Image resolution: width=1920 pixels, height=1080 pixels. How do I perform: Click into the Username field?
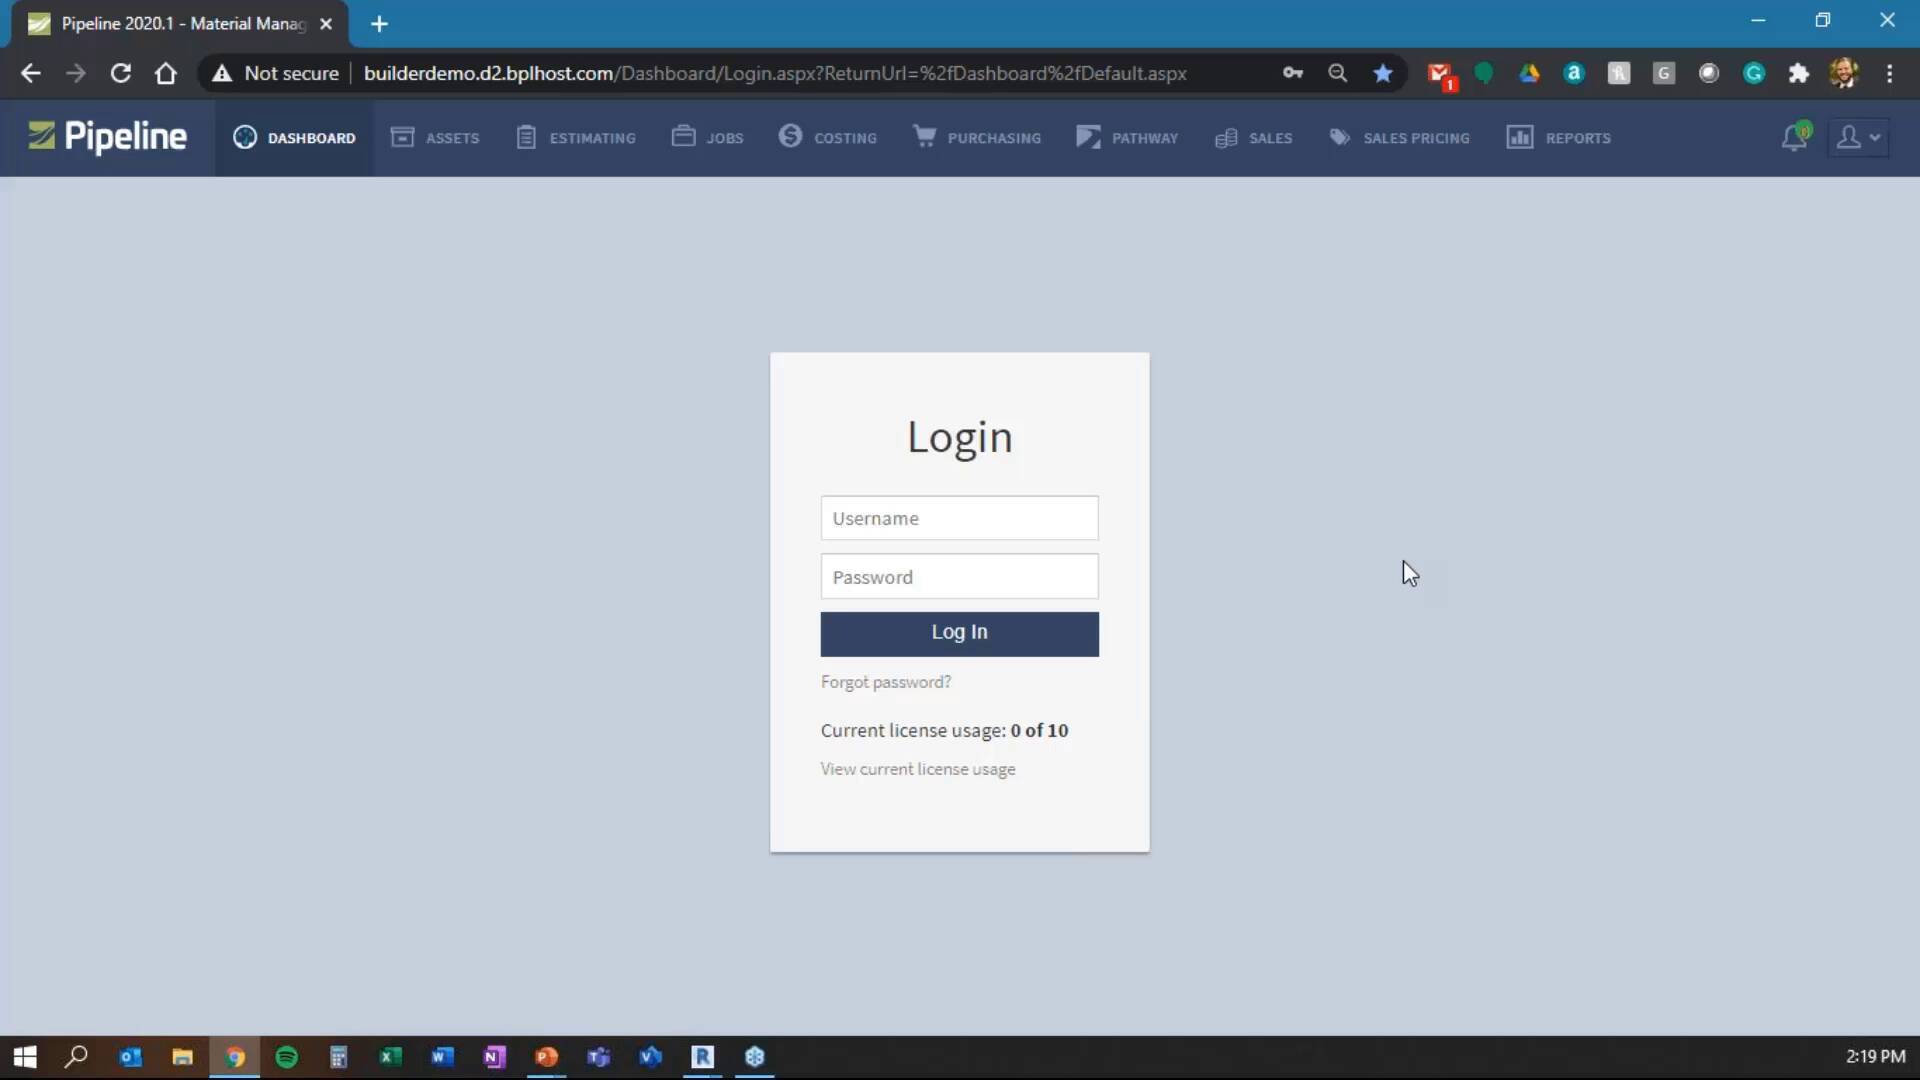[x=959, y=518]
